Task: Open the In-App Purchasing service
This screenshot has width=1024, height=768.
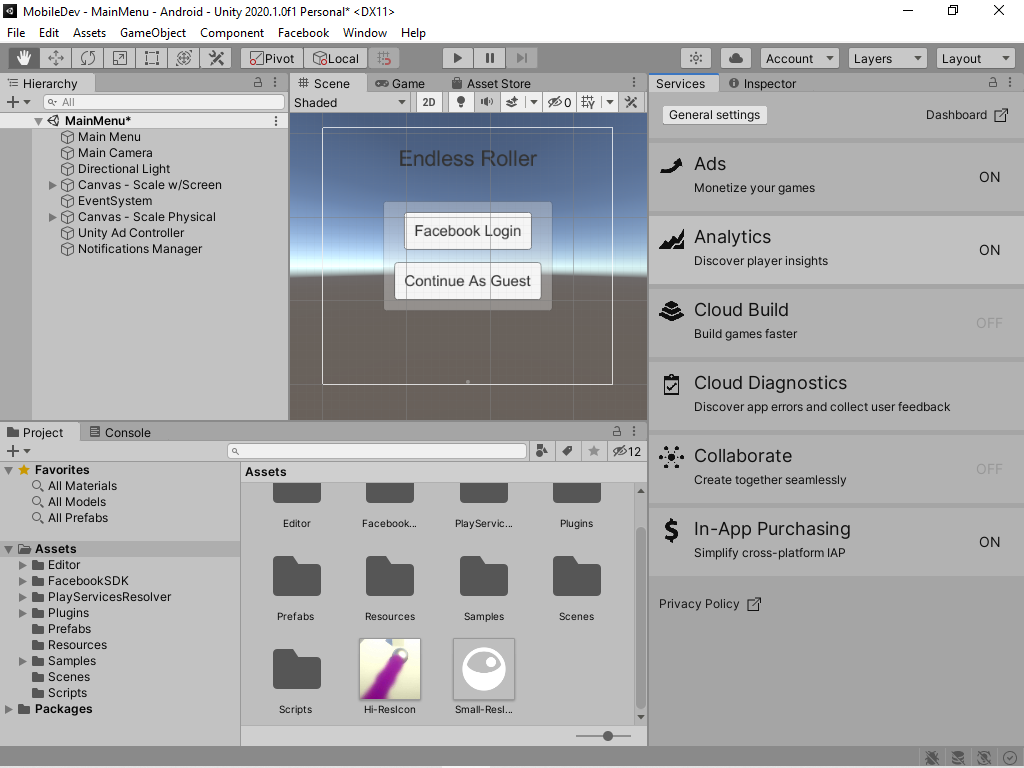Action: (836, 541)
